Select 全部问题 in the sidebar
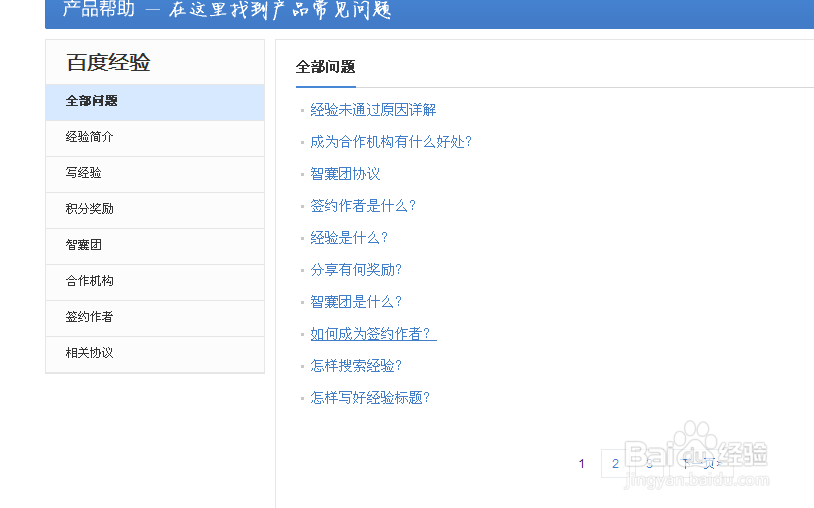This screenshot has width=814, height=508. coord(155,102)
